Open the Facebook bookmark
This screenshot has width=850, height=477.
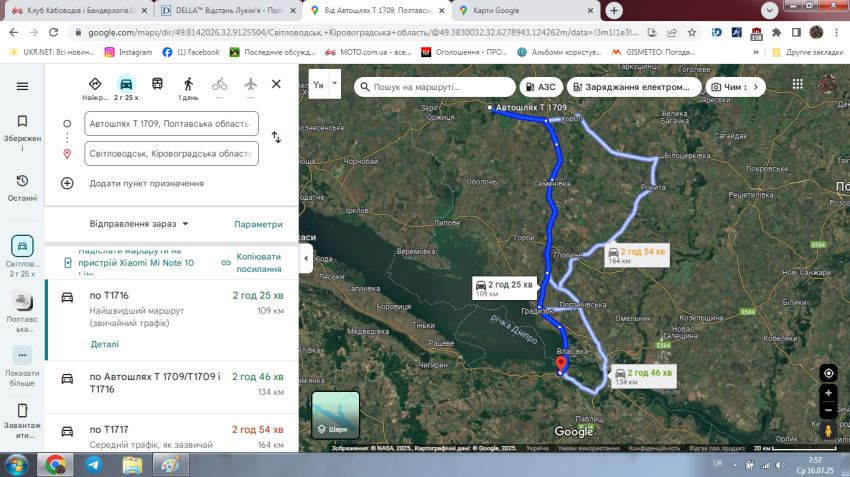[191, 52]
